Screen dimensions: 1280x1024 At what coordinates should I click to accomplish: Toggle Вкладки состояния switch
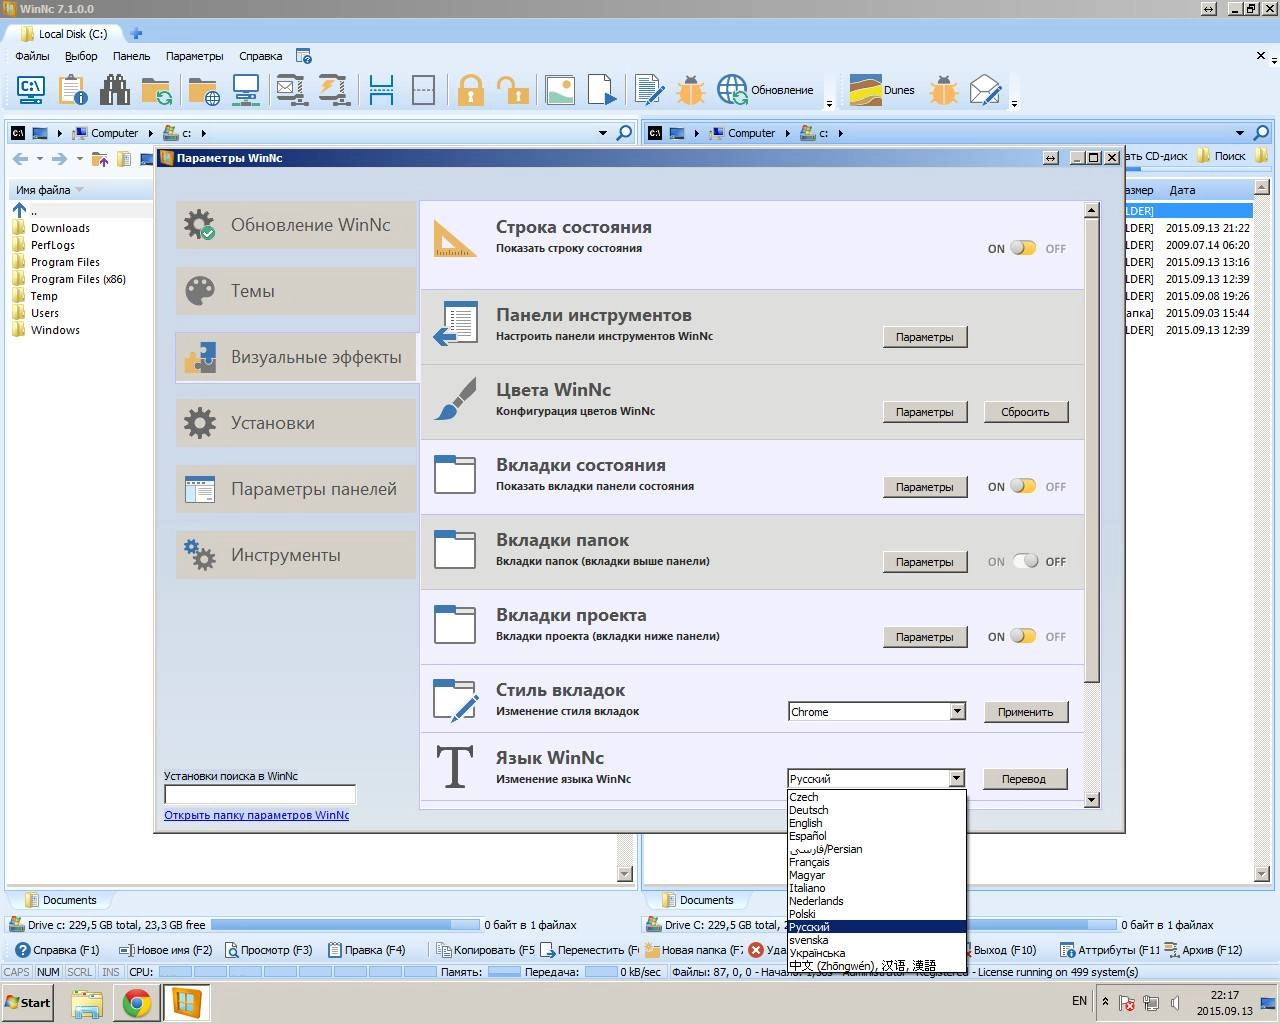point(1023,486)
